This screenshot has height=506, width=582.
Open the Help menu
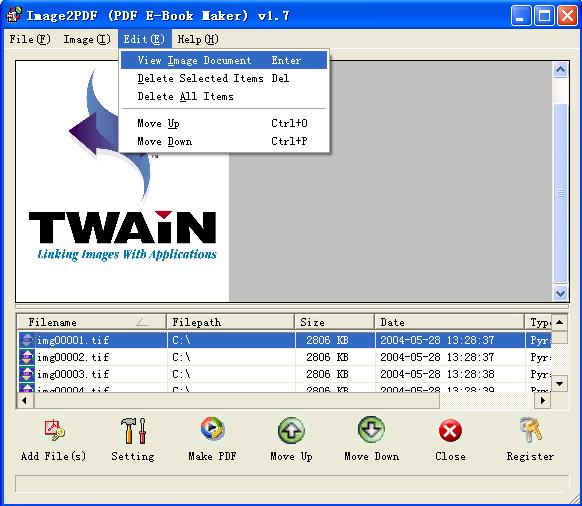(x=198, y=39)
